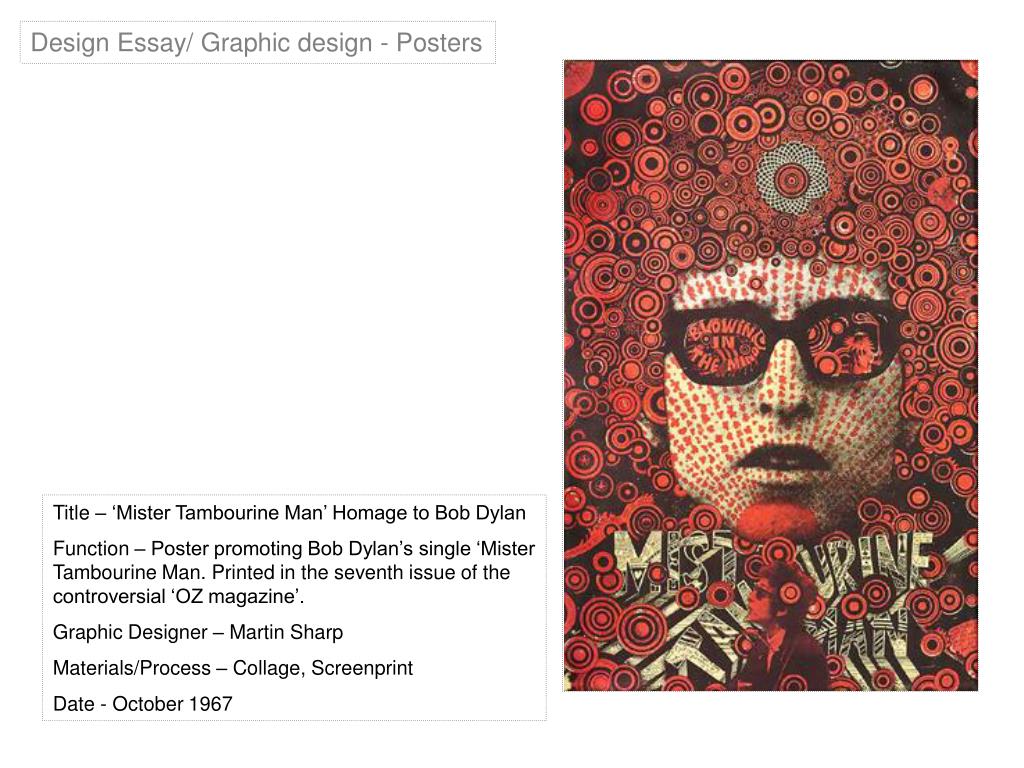Click the 'Function – Poster promoting' paragraph
Screen dimensions: 1024x768
[x=294, y=572]
